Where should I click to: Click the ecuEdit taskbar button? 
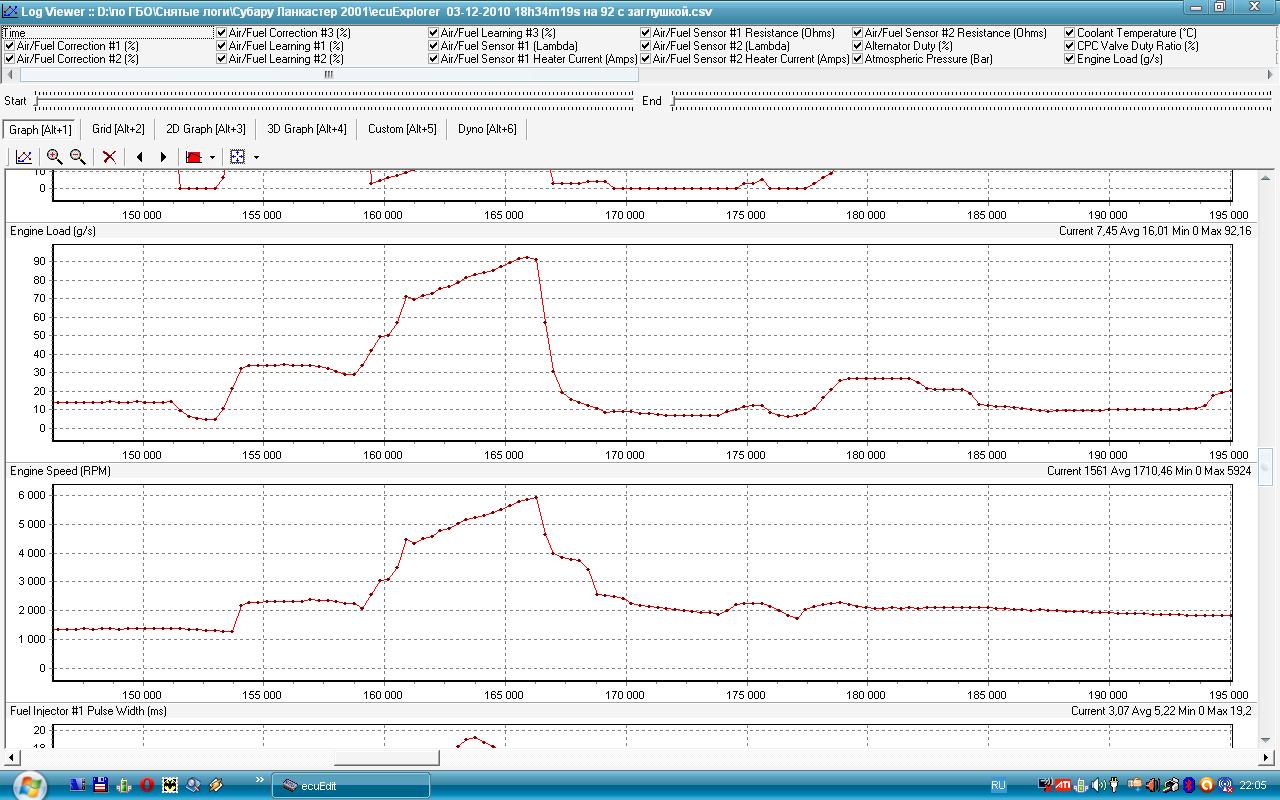(351, 785)
